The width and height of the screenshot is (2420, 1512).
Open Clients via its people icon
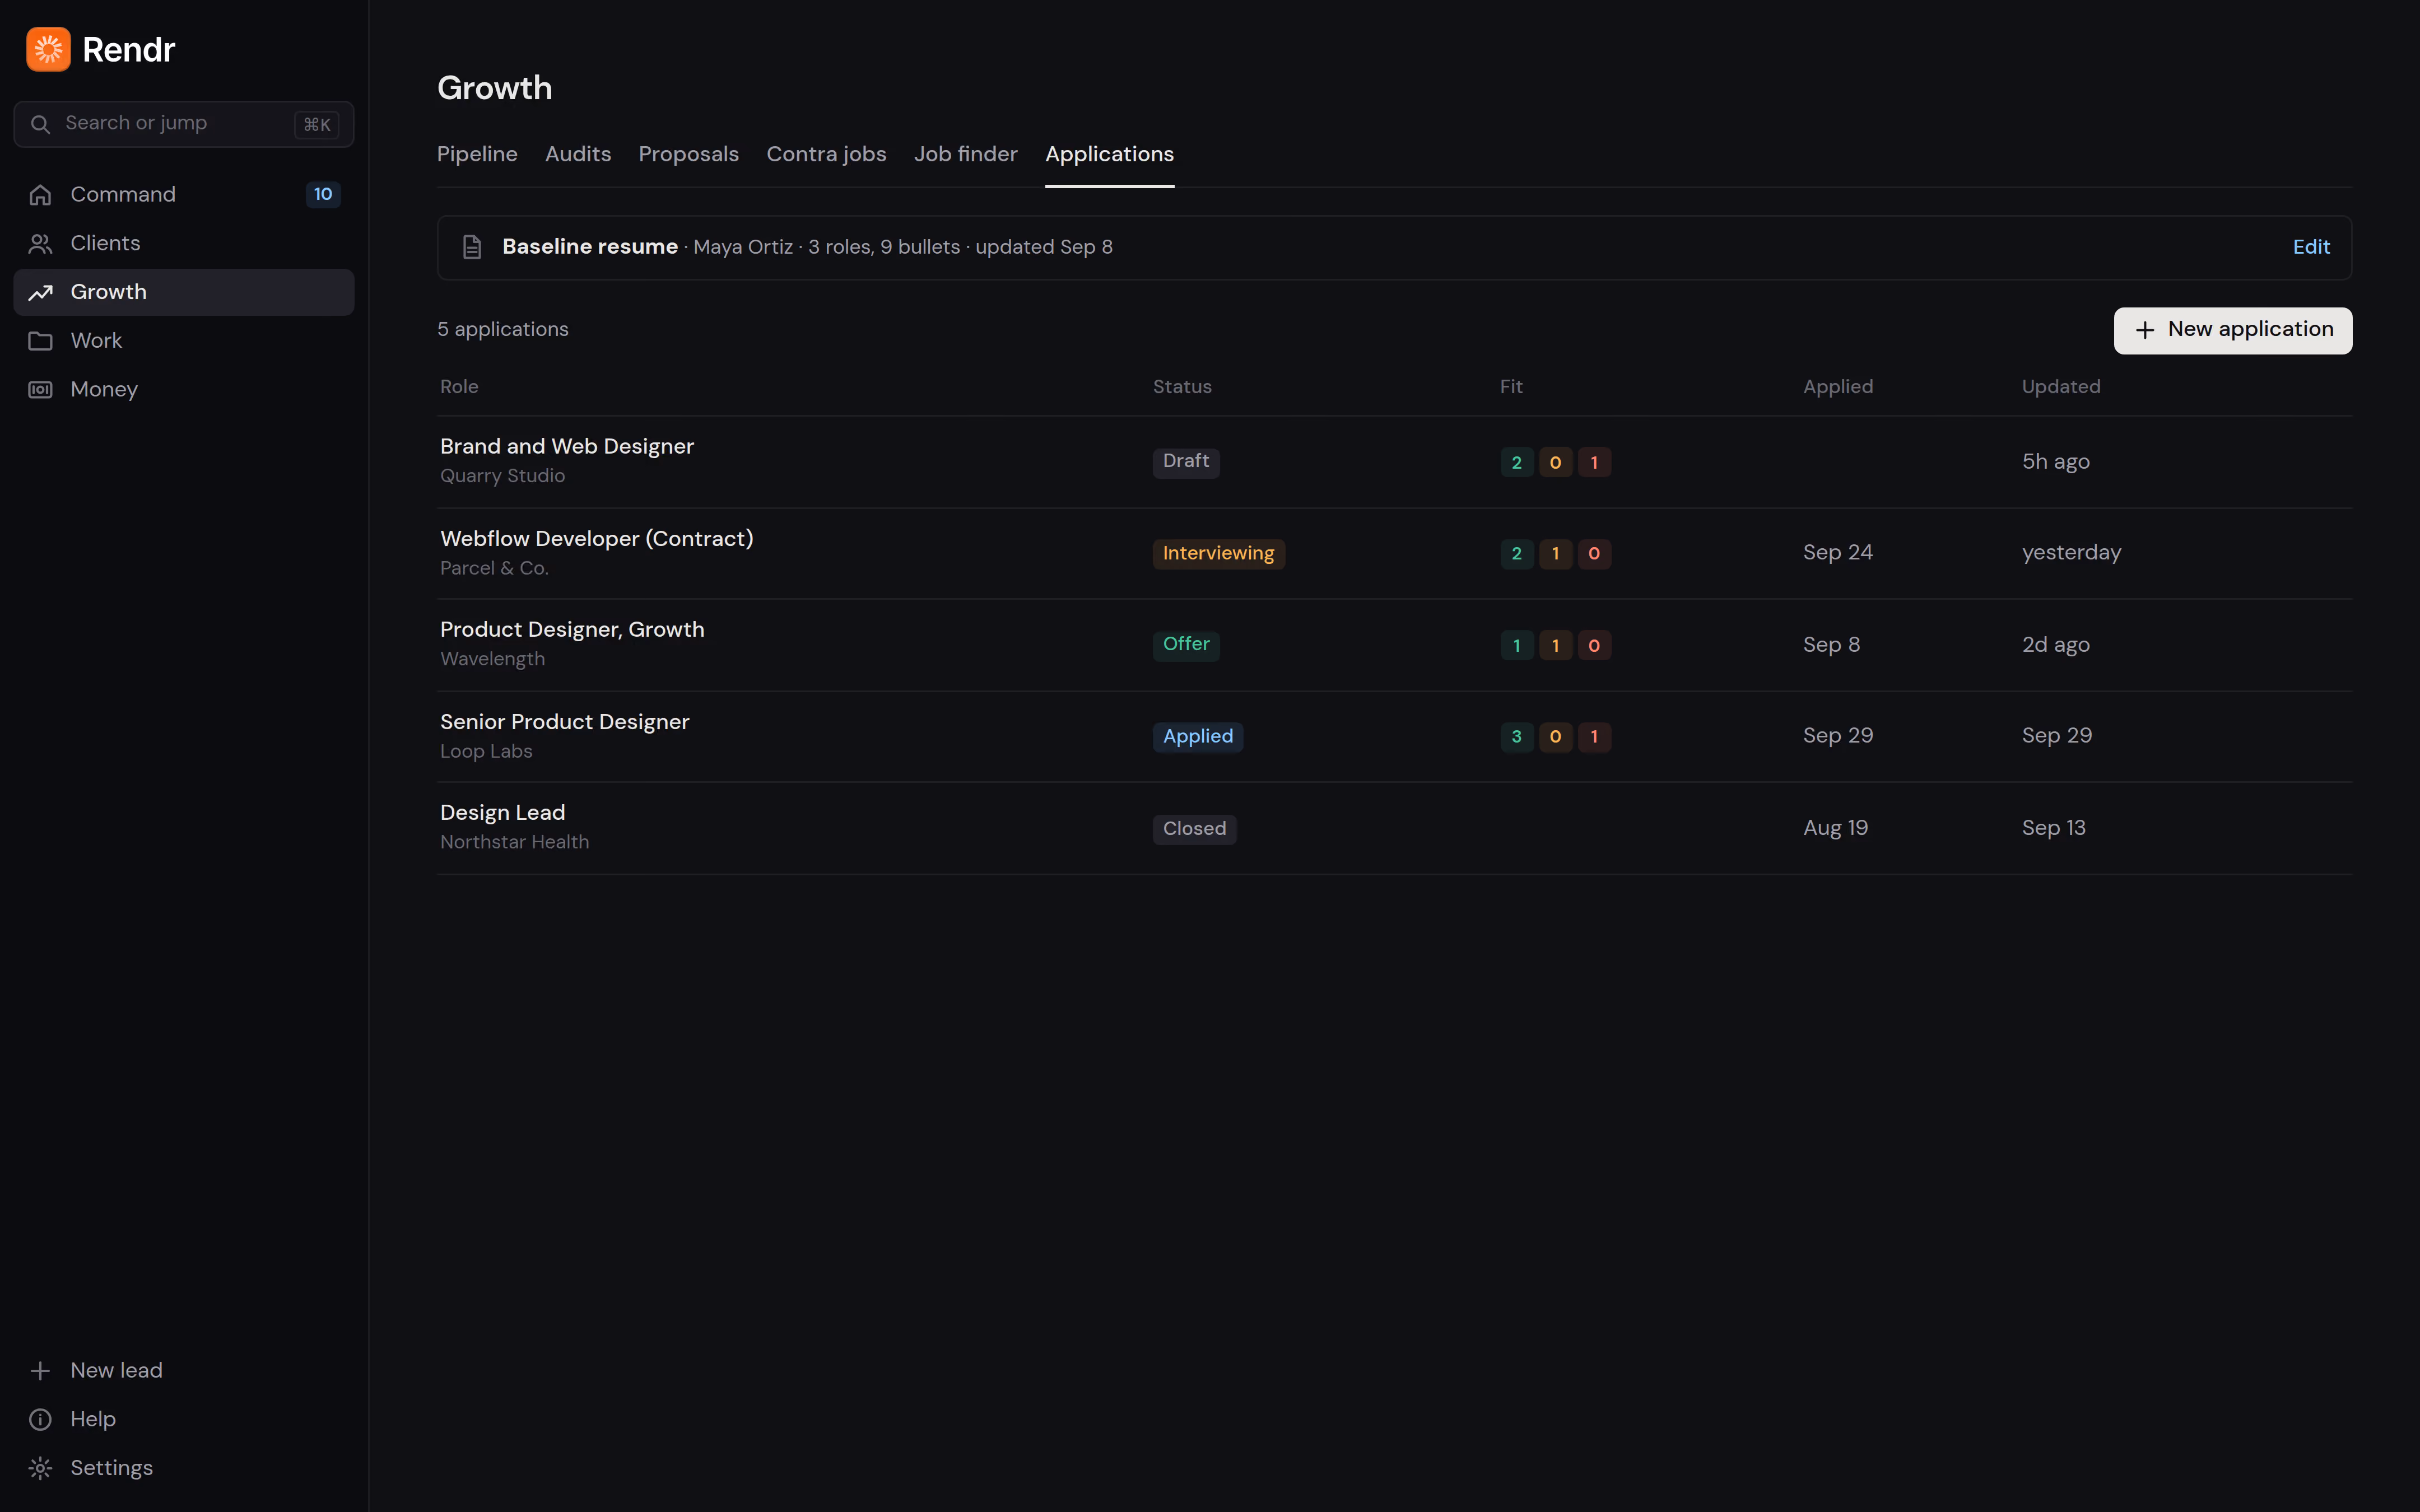click(40, 243)
